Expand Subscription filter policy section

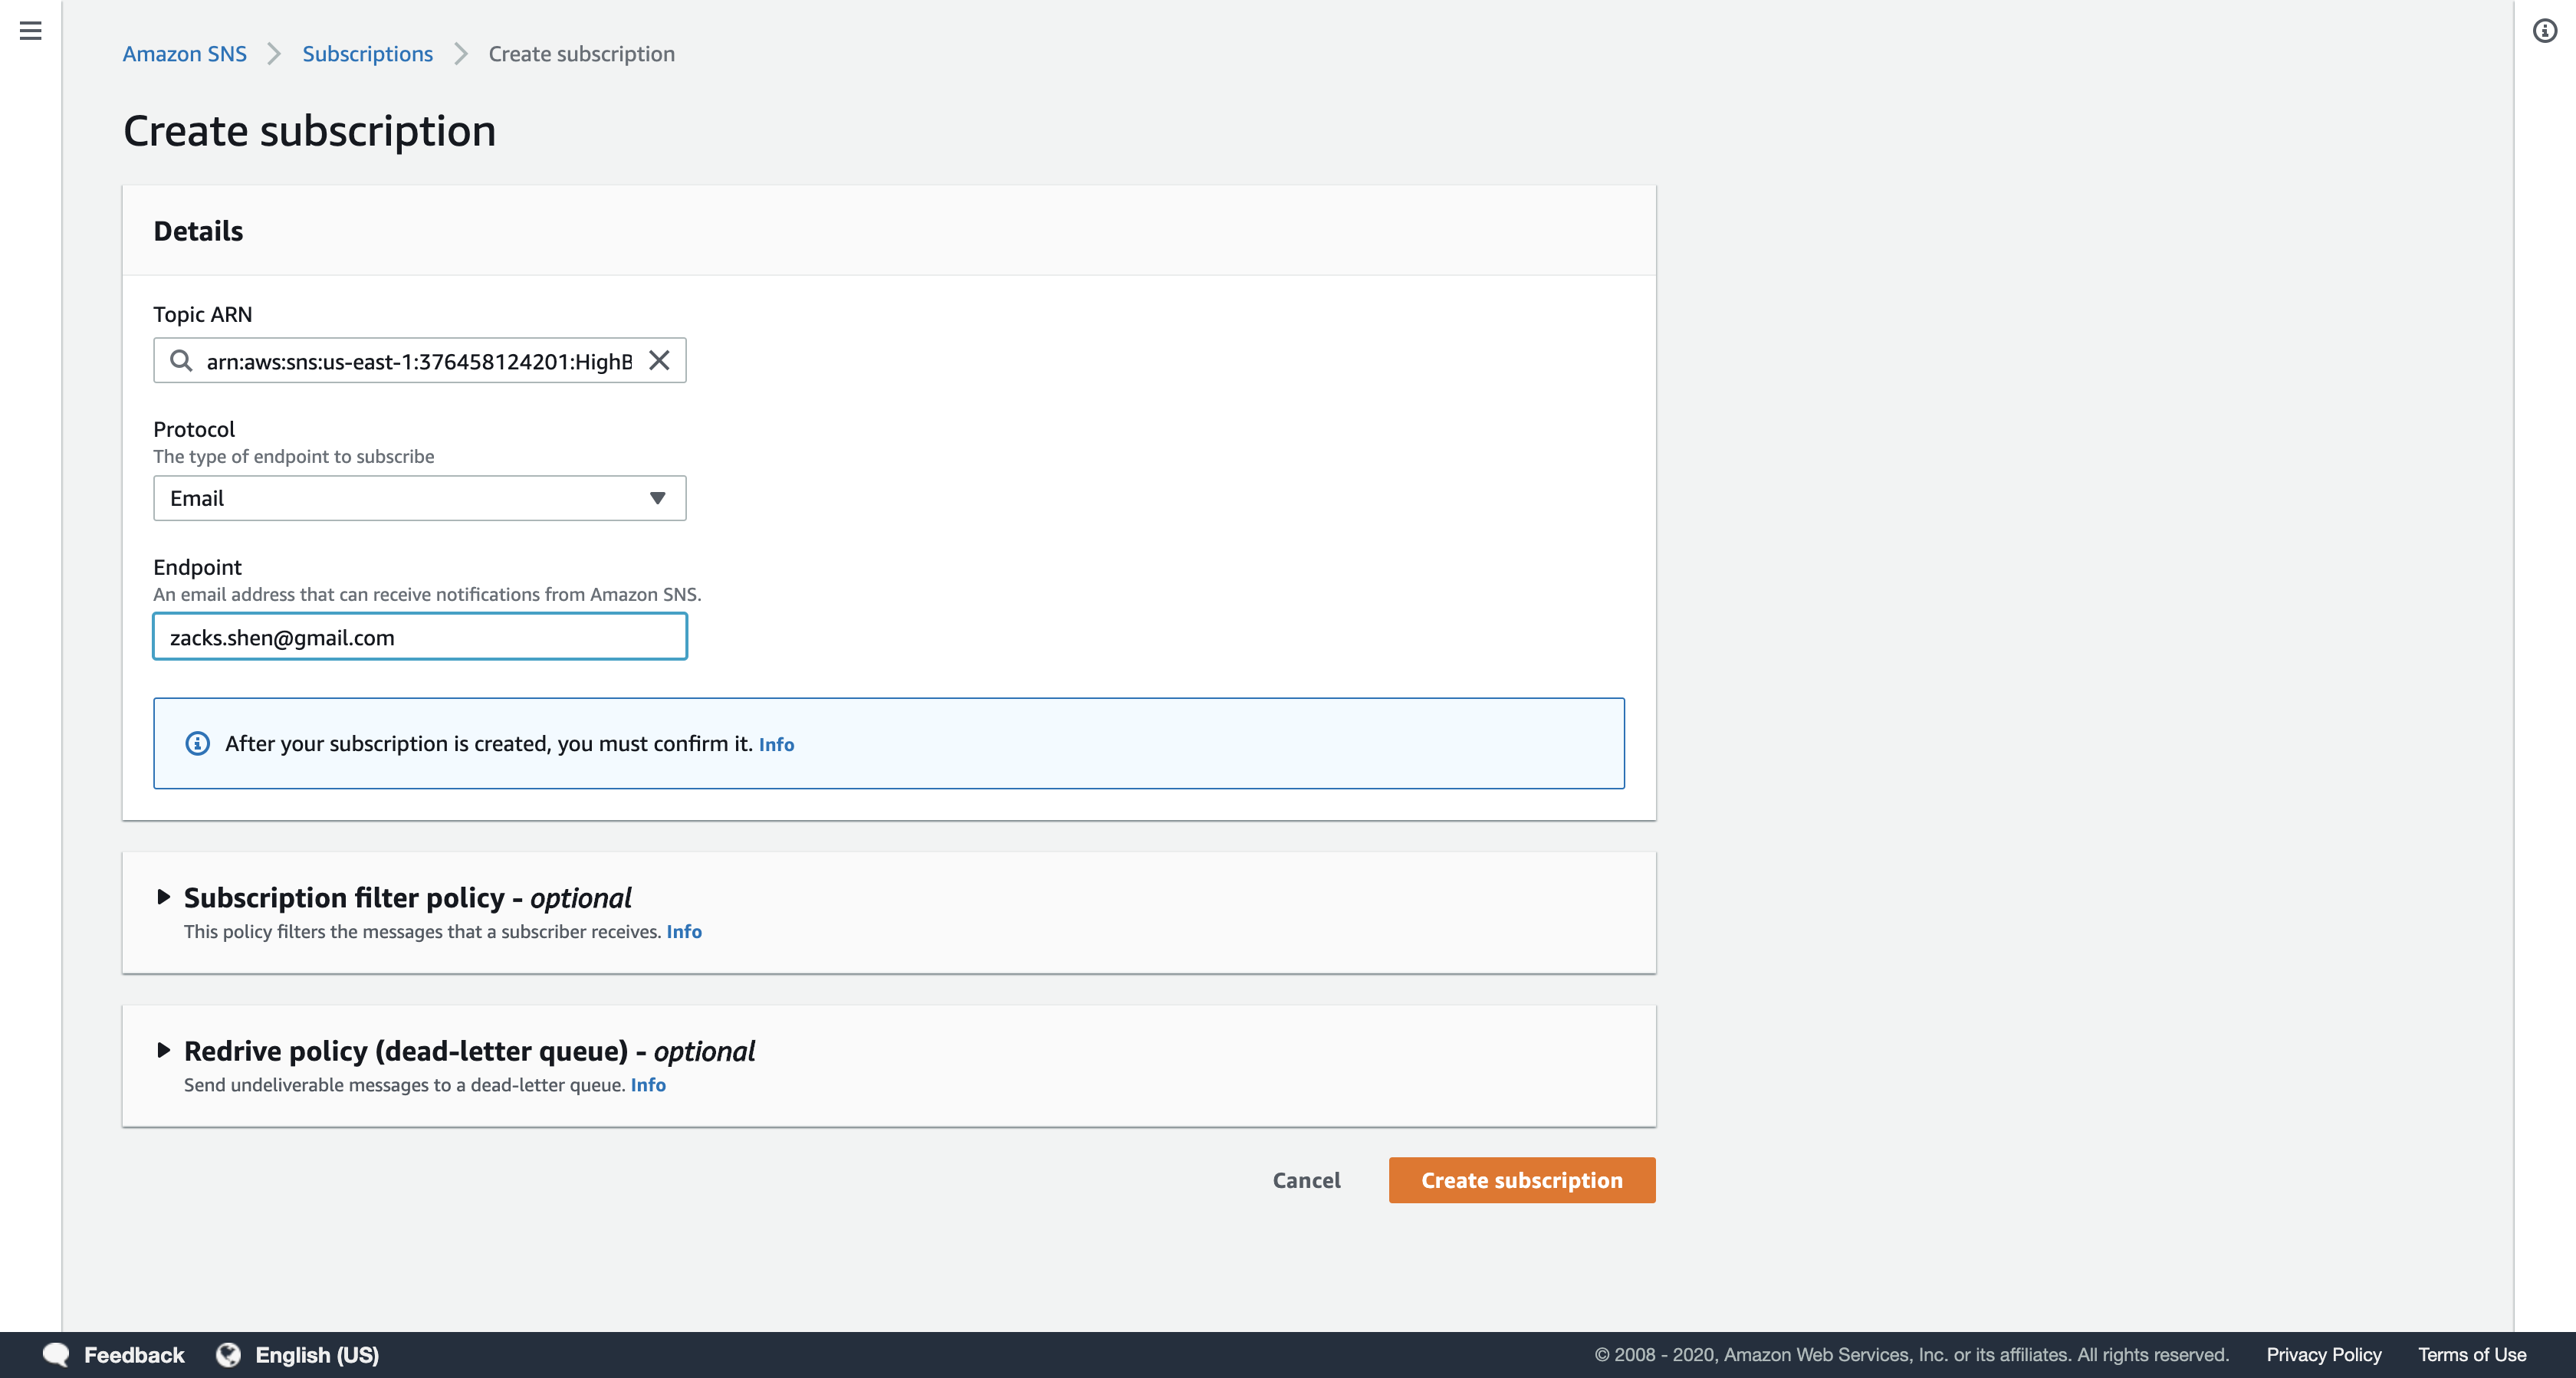(x=164, y=897)
